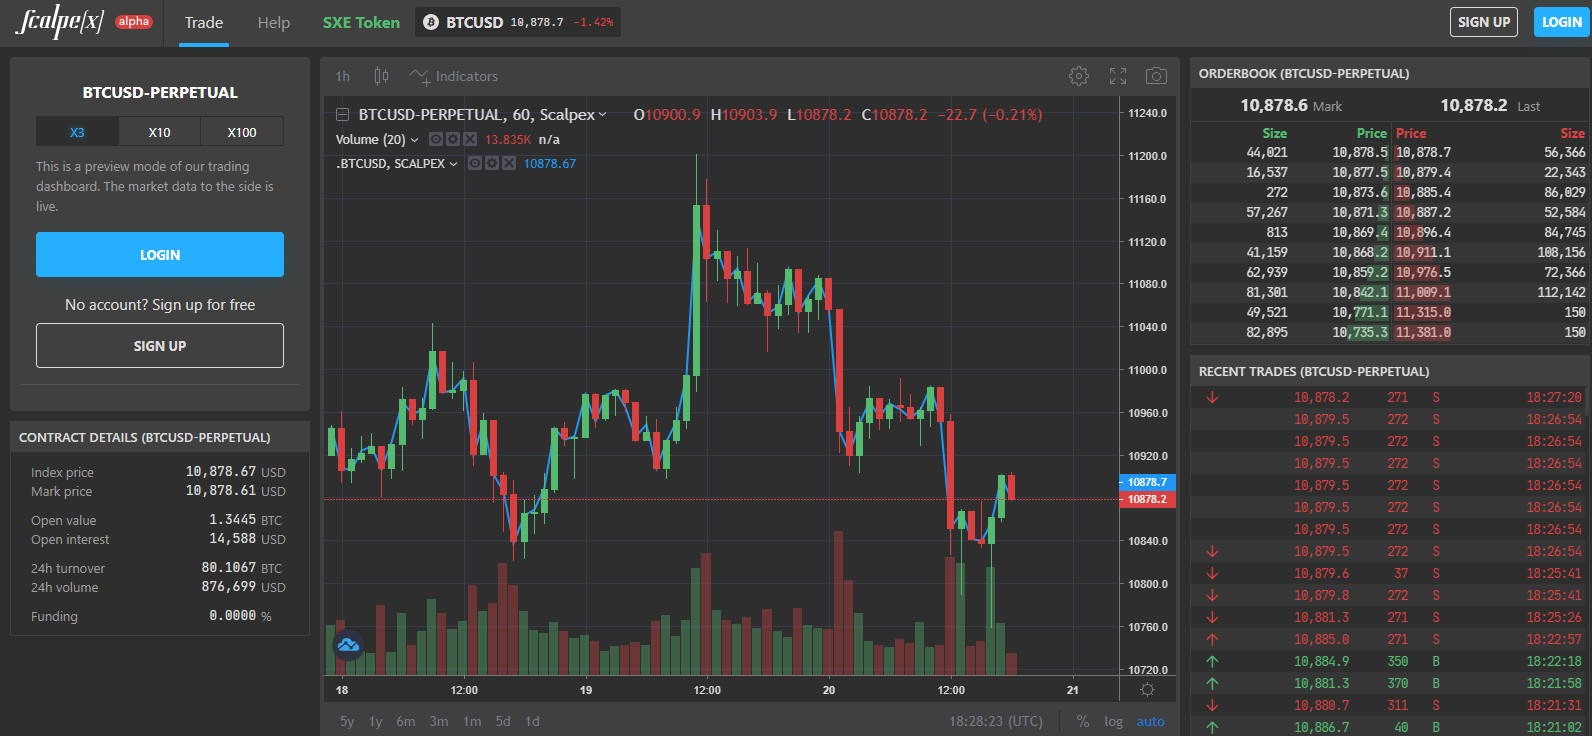Click the blue LOGIN button in trade panel

160,255
